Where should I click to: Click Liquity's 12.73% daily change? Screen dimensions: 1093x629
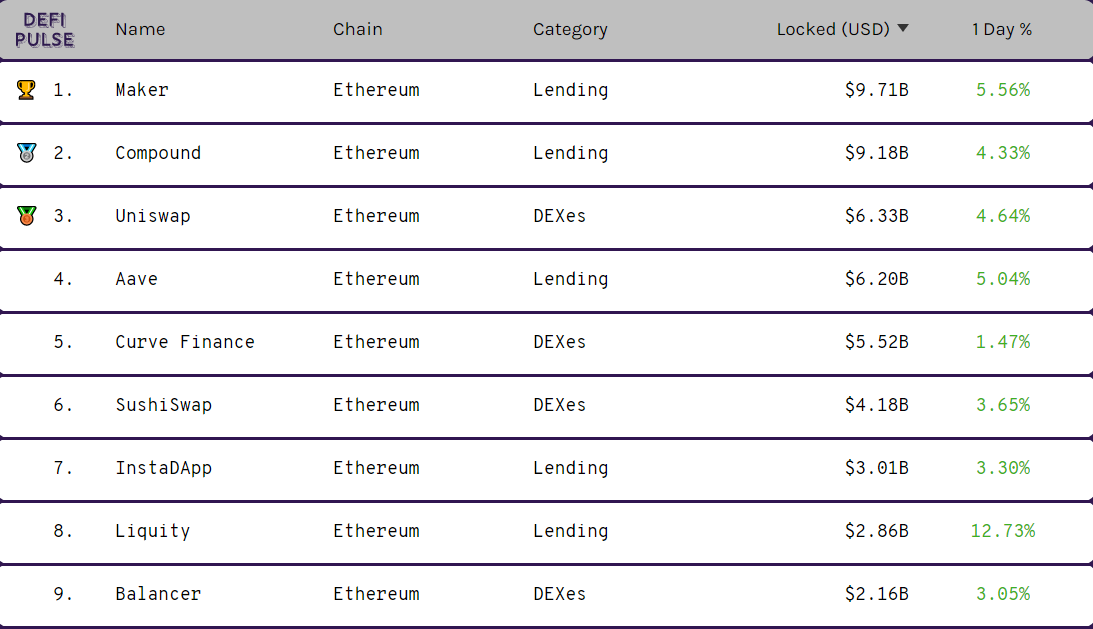(x=1002, y=531)
